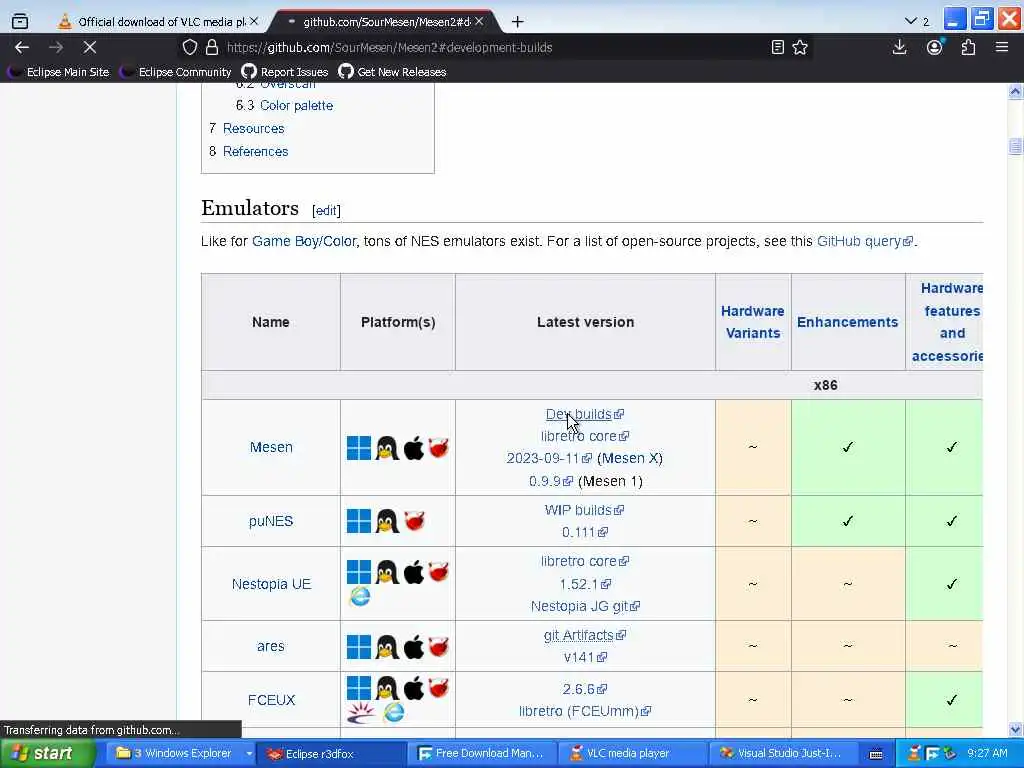
Task: Click Windows platform icon in Mesen row
Action: [359, 448]
